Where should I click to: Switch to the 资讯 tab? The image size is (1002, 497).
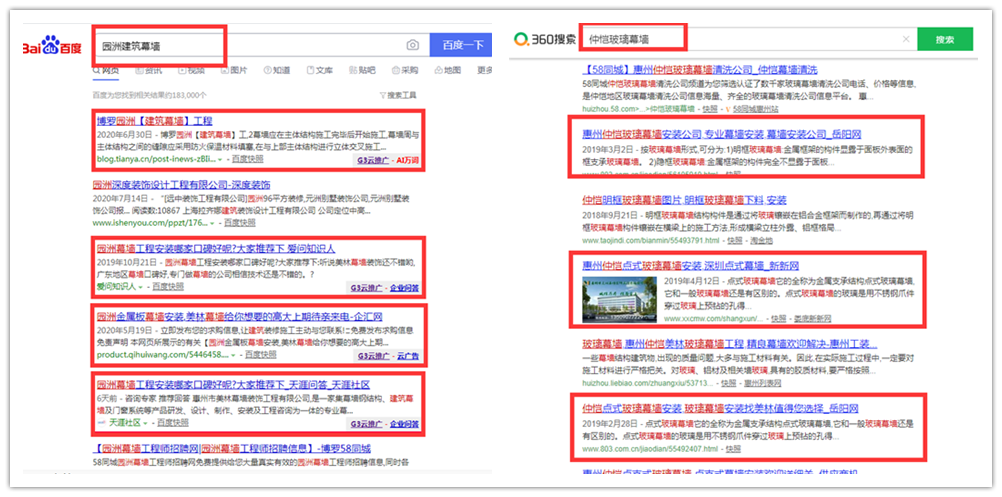[x=148, y=70]
